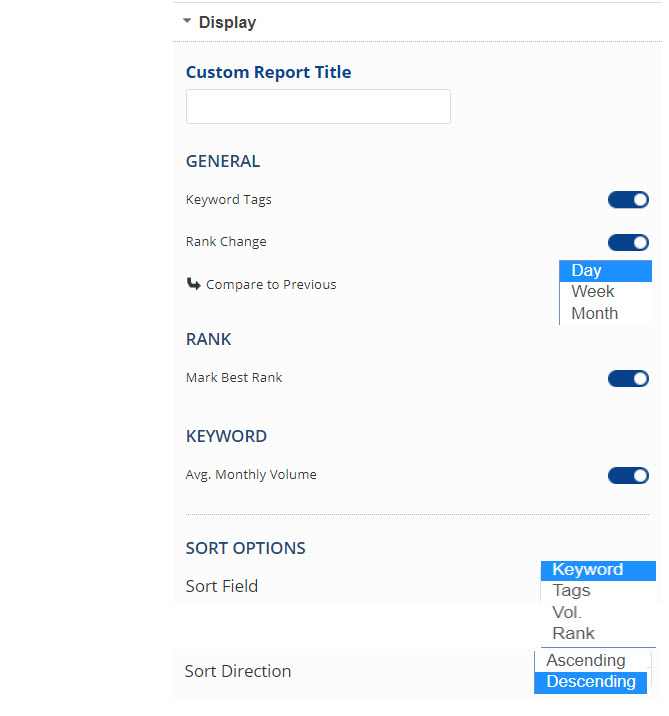Collapse the Display section triangle
Viewport: 669px width, 716px height.
coord(187,21)
